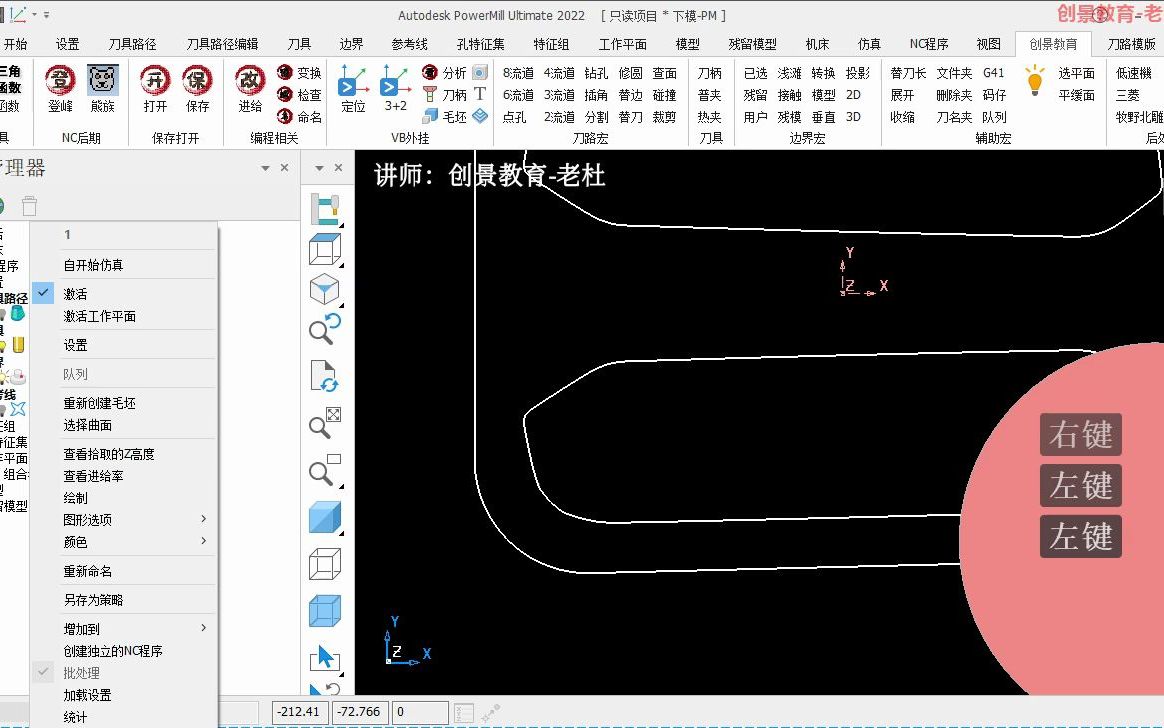Click the document refresh icon in view toolbar
The width and height of the screenshot is (1164, 728).
click(324, 376)
